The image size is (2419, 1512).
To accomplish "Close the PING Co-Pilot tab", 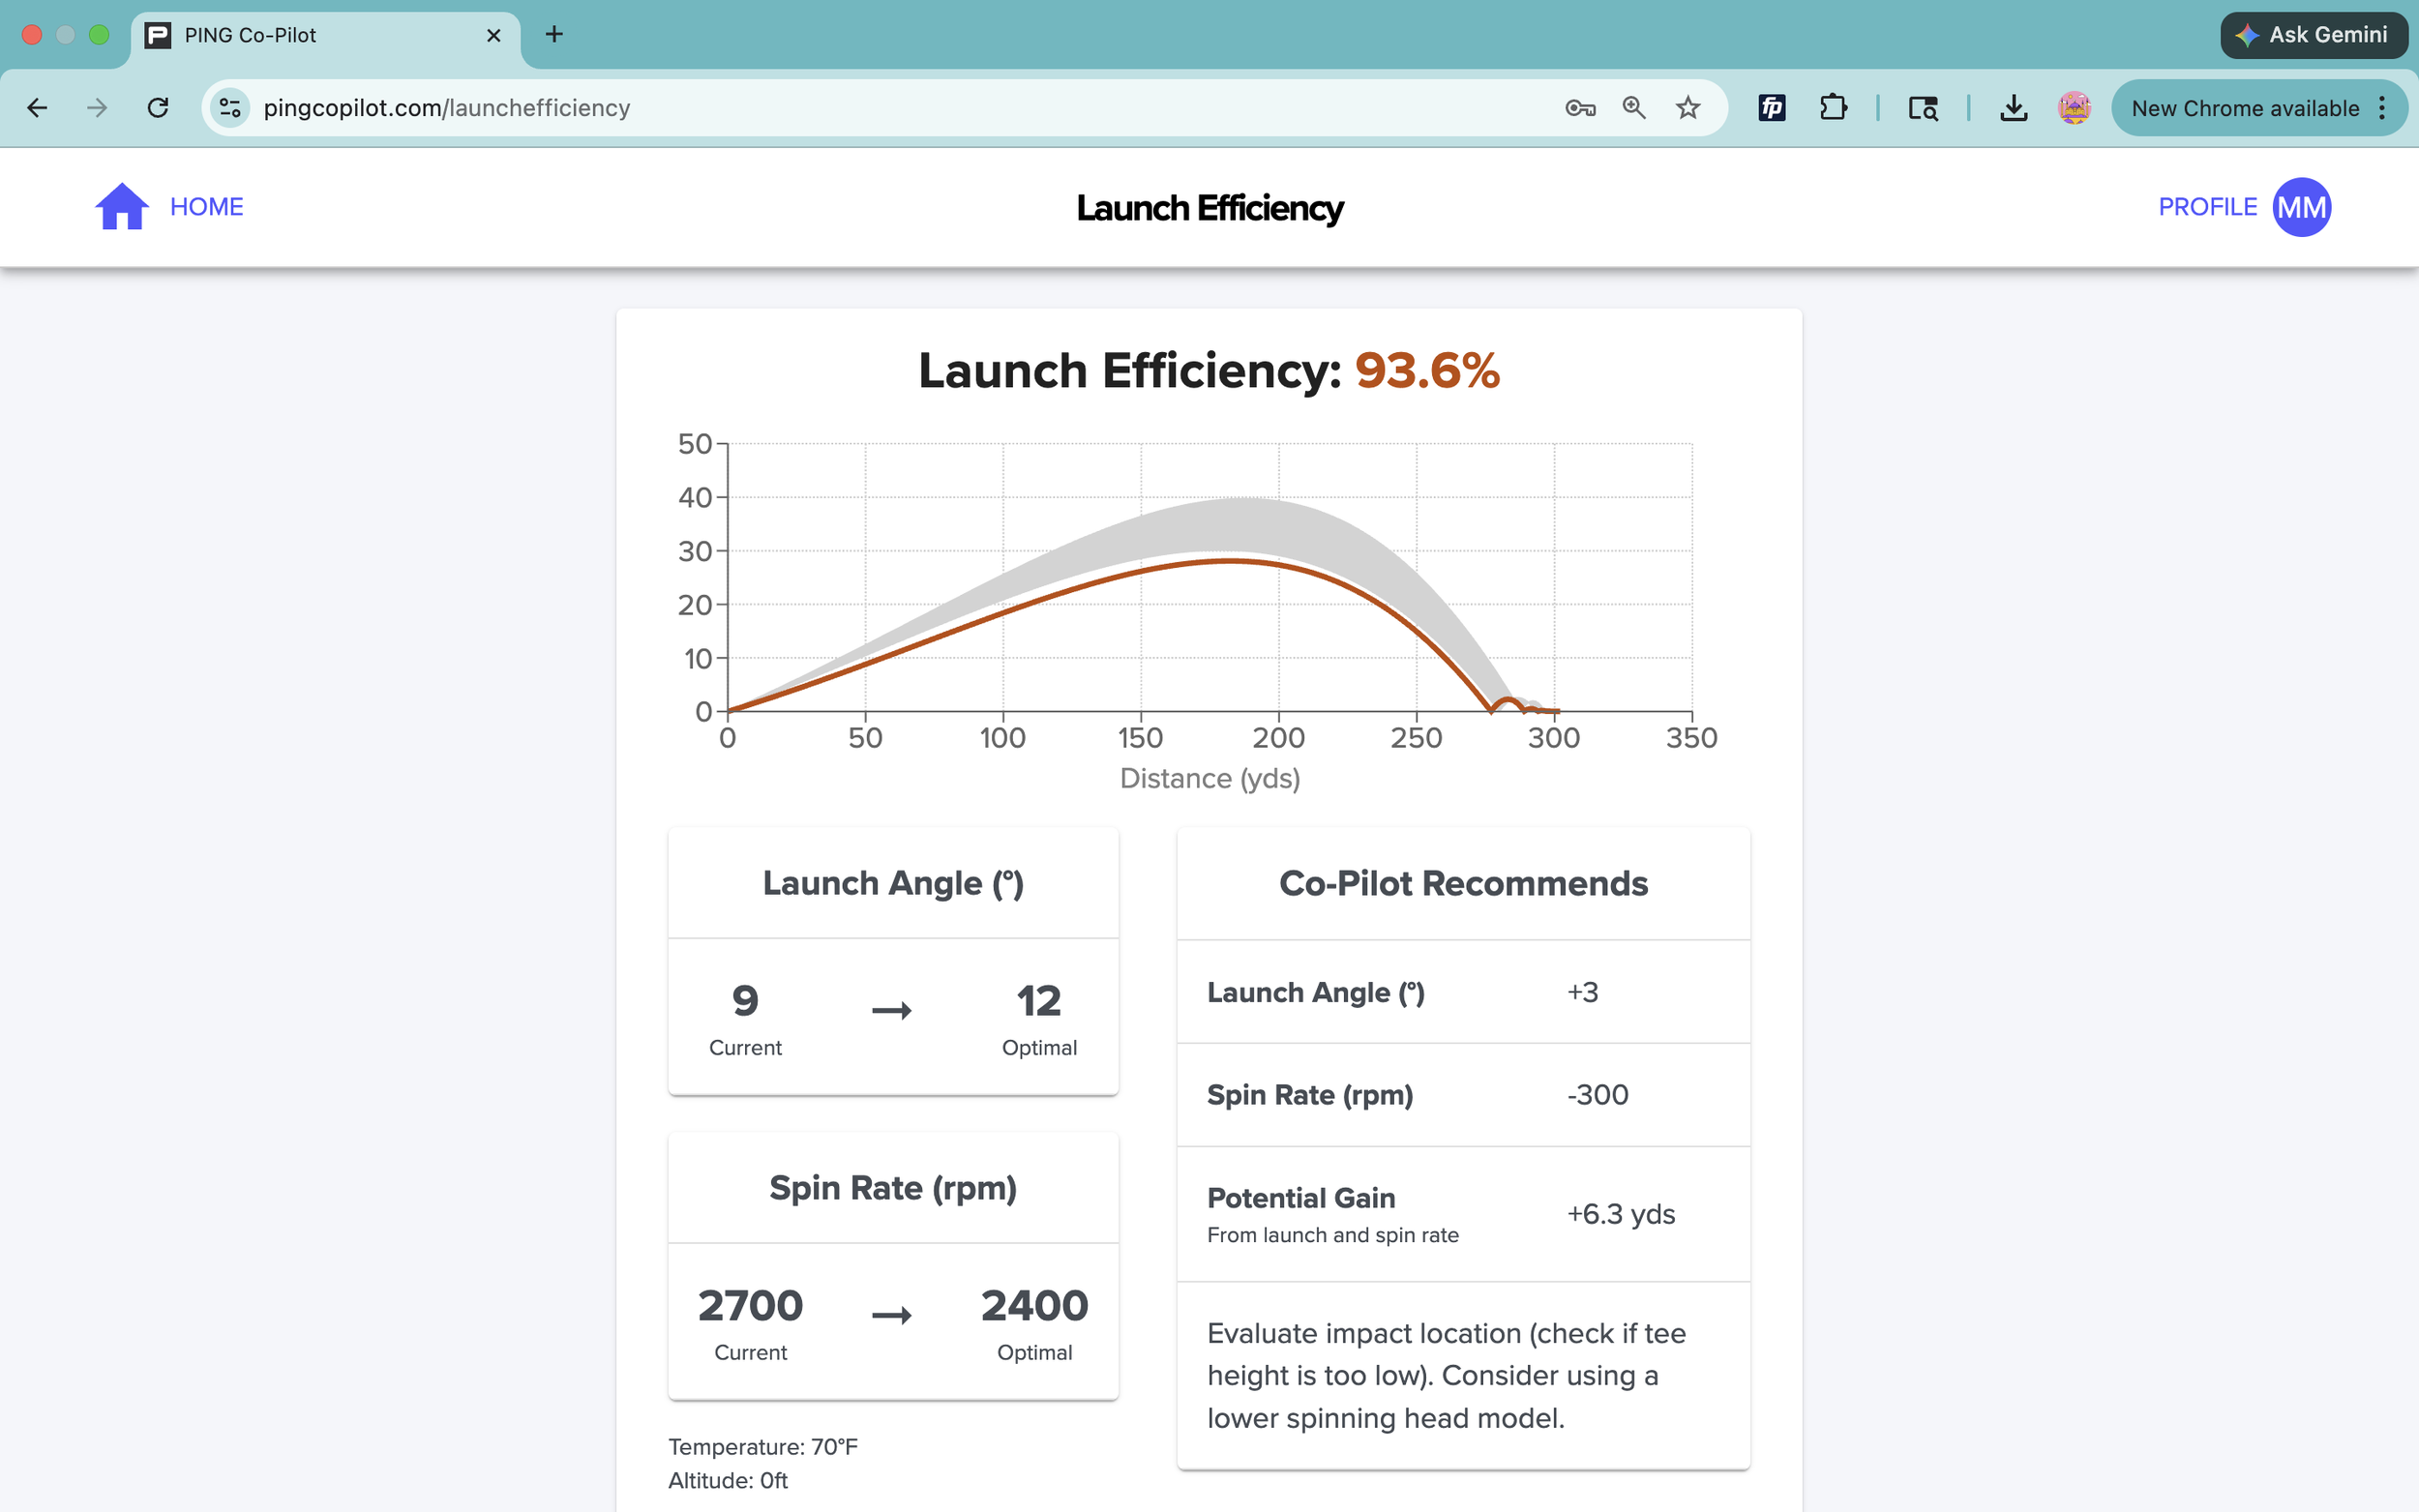I will pos(493,36).
